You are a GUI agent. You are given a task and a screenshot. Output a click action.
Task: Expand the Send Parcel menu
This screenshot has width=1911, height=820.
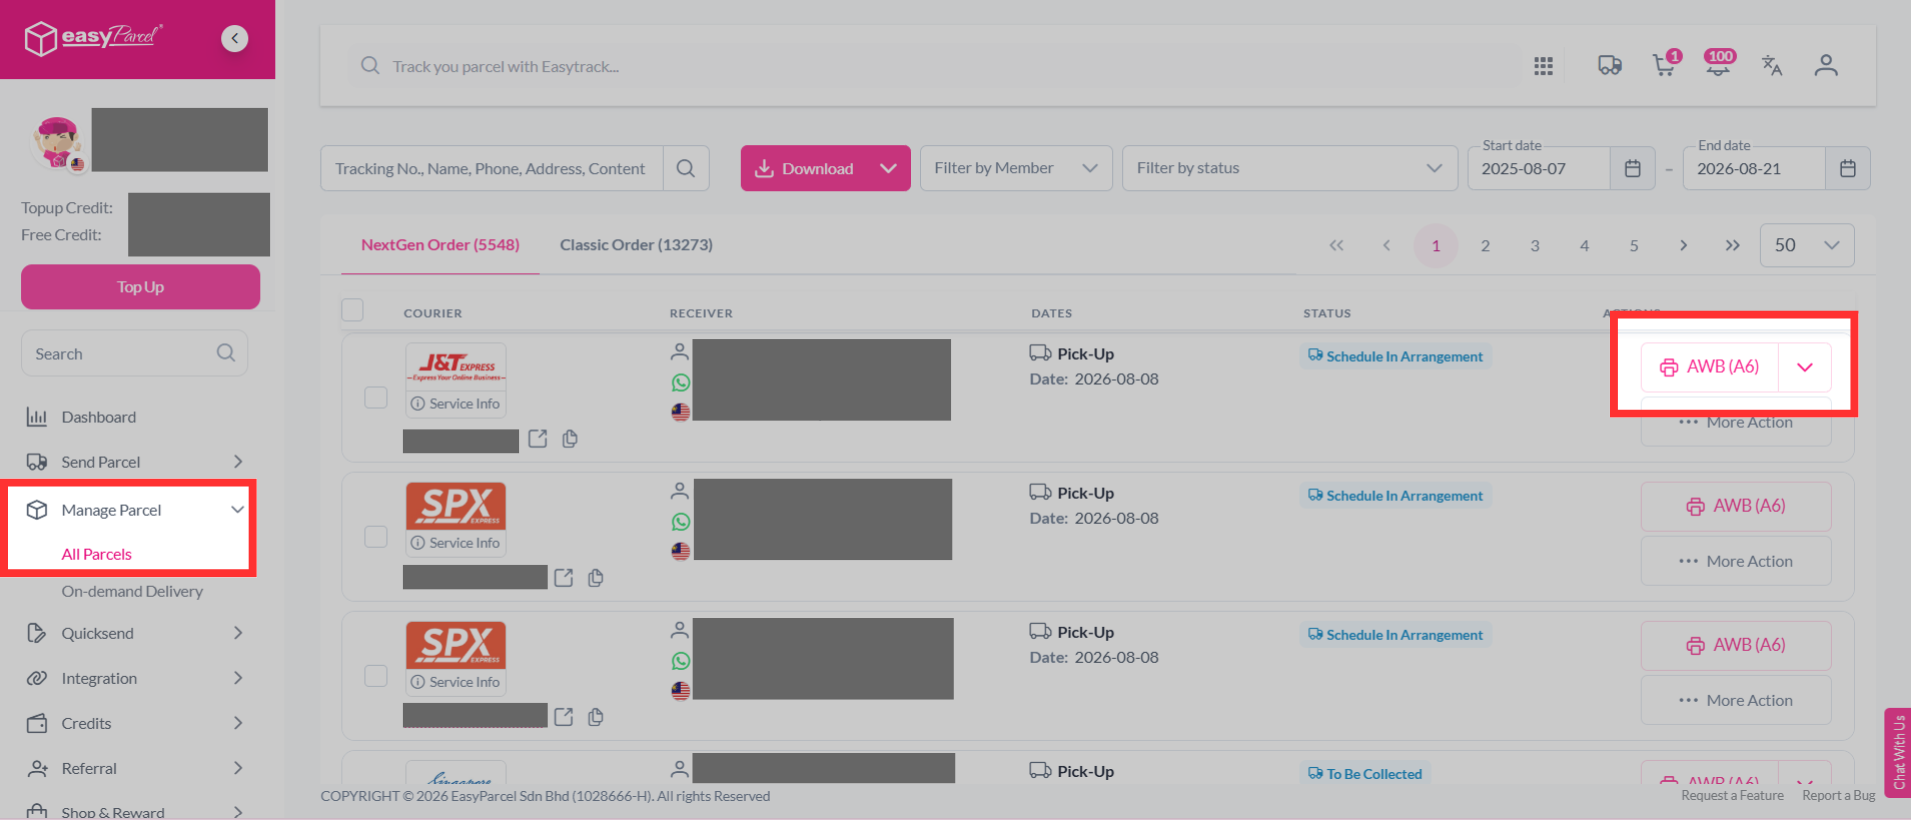[134, 462]
